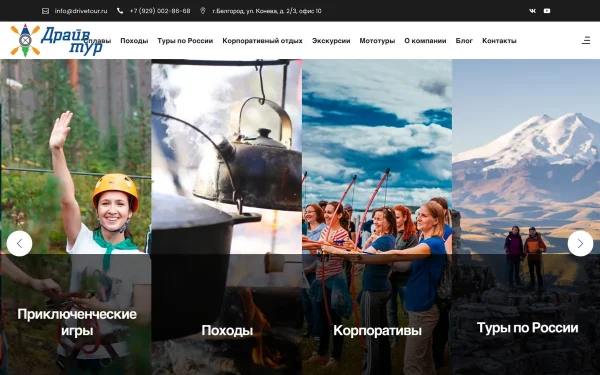
Task: Click the map pin location icon
Action: pos(203,11)
